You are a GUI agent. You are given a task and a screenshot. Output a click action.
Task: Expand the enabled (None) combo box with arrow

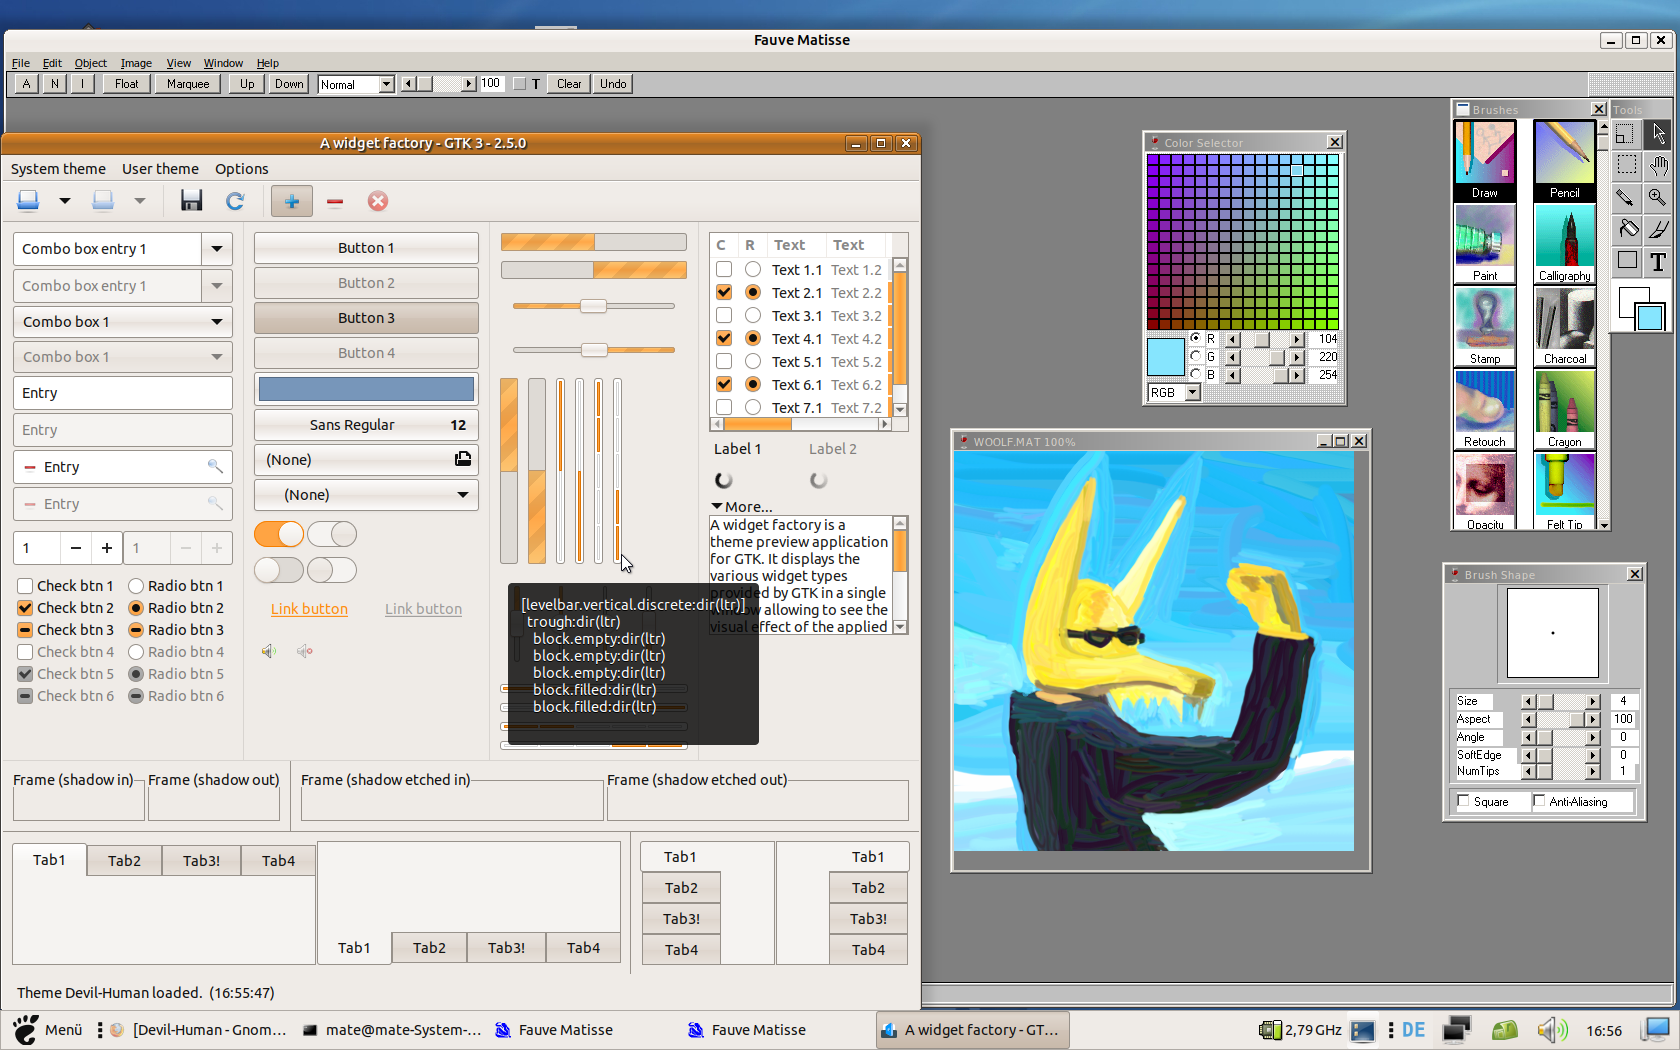tap(366, 495)
